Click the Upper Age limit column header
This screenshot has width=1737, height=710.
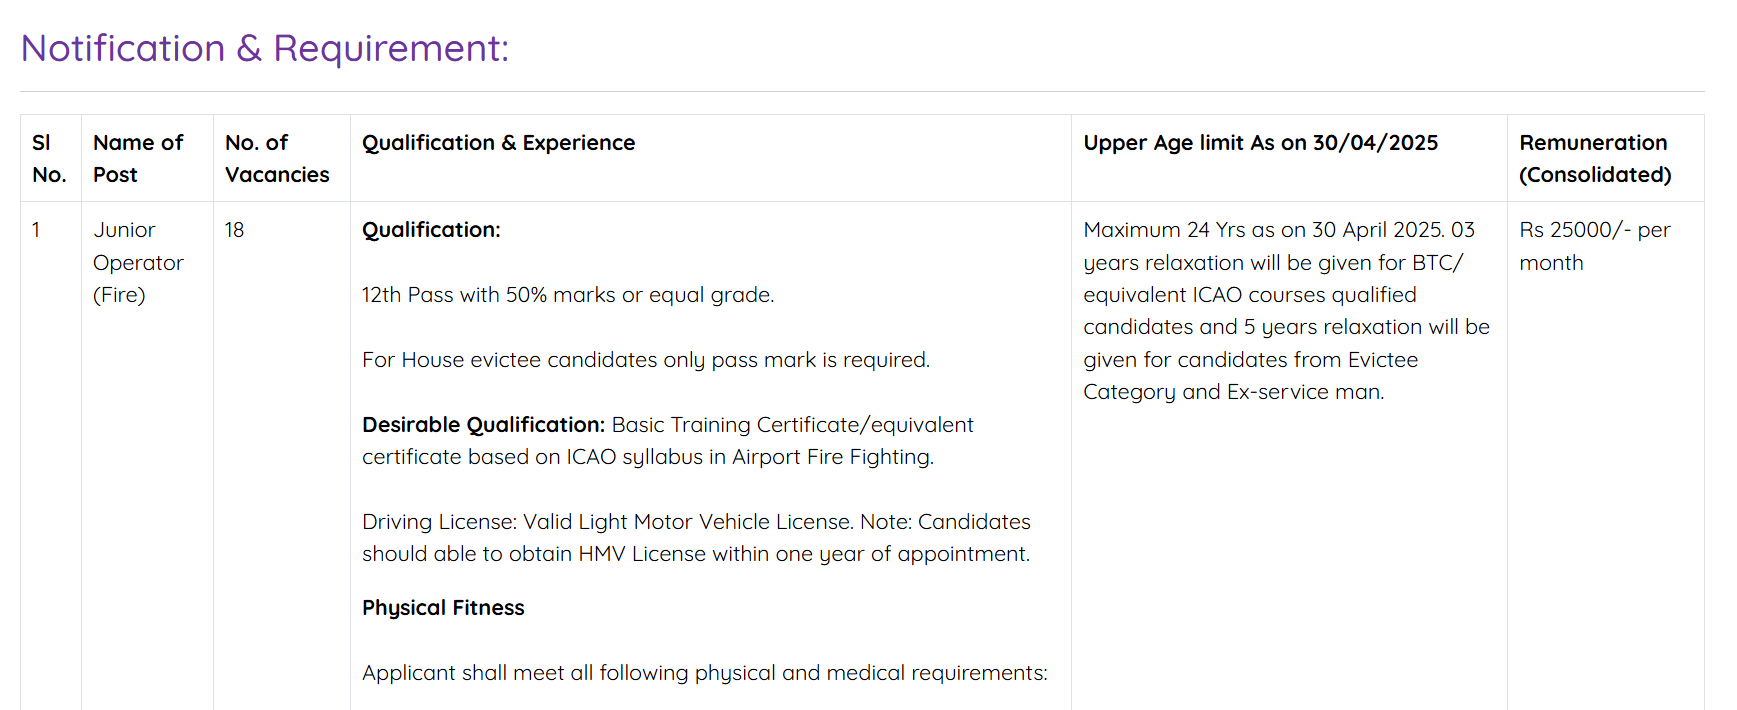click(x=1260, y=143)
